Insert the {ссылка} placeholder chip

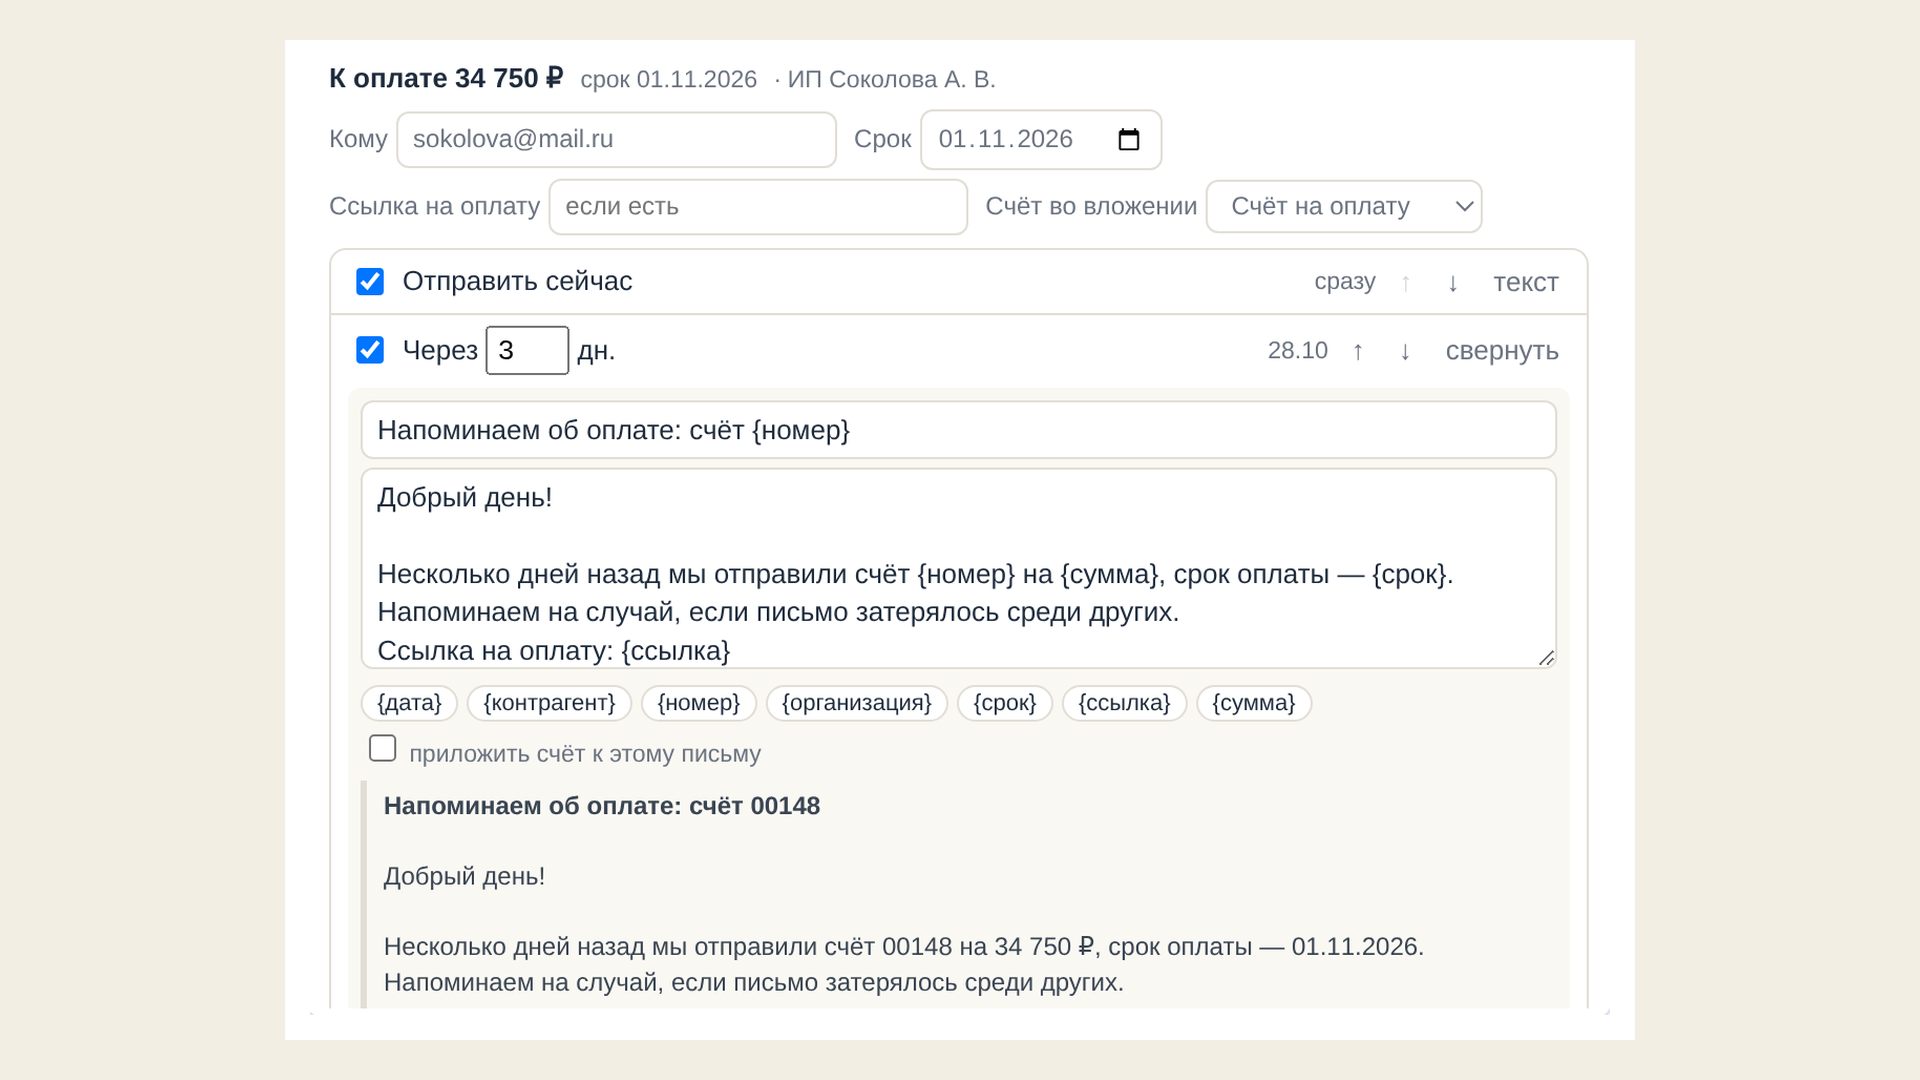coord(1124,703)
